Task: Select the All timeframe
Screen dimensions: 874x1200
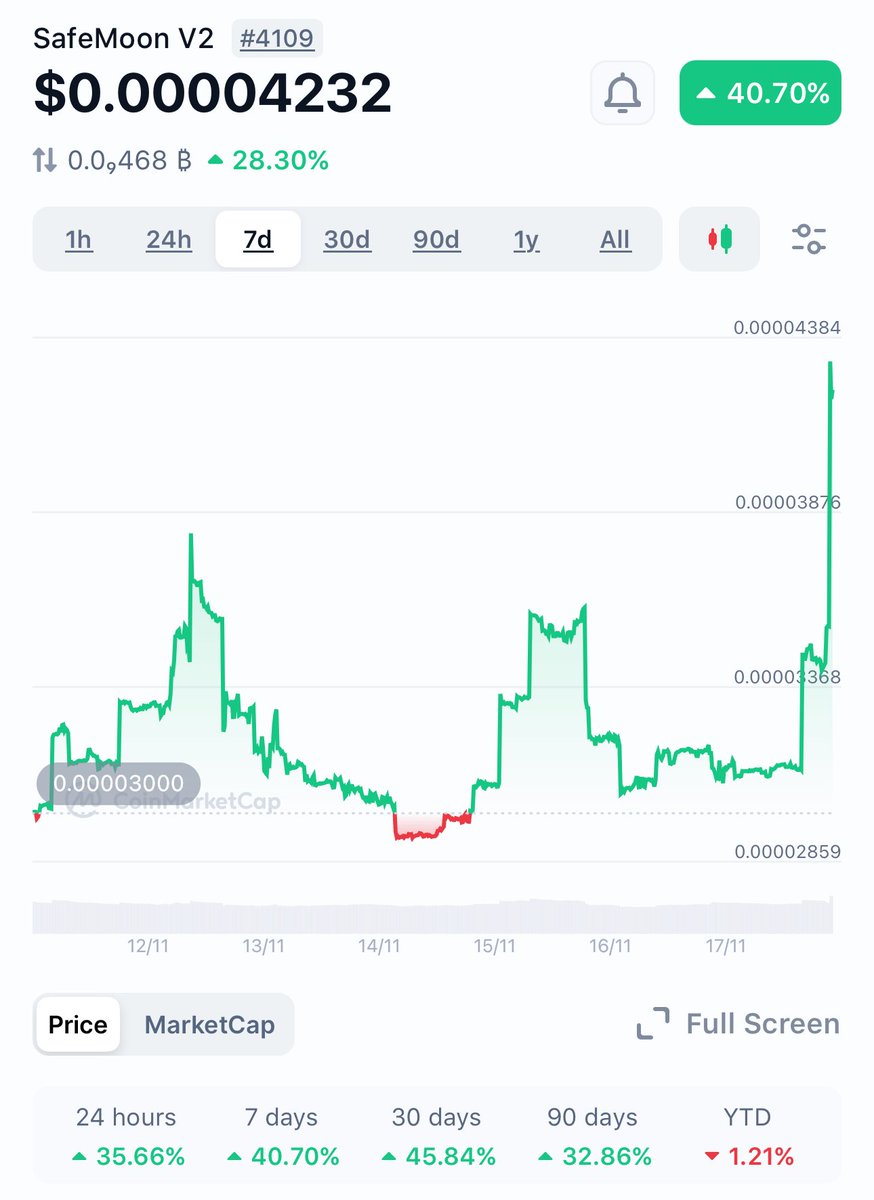Action: tap(615, 240)
